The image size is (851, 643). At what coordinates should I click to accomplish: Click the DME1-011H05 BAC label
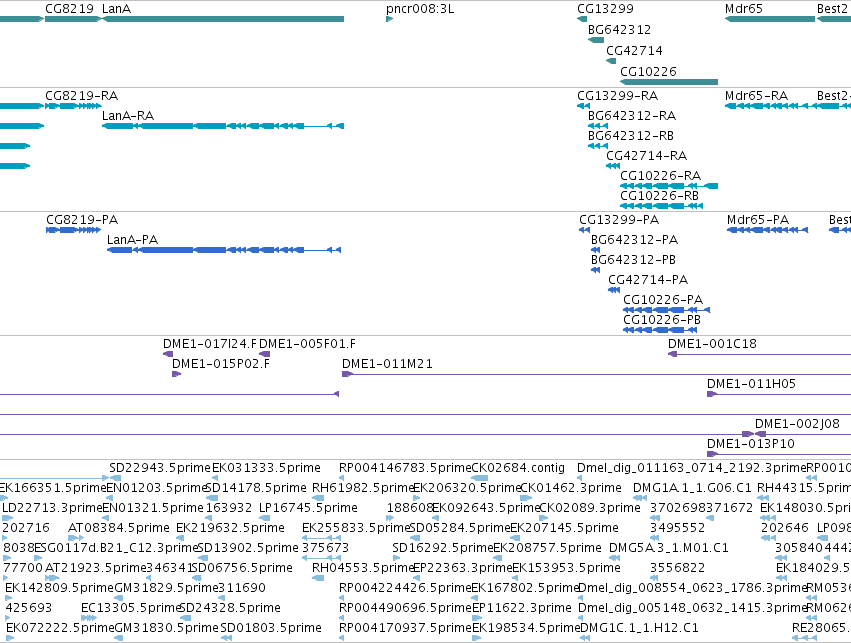[751, 384]
